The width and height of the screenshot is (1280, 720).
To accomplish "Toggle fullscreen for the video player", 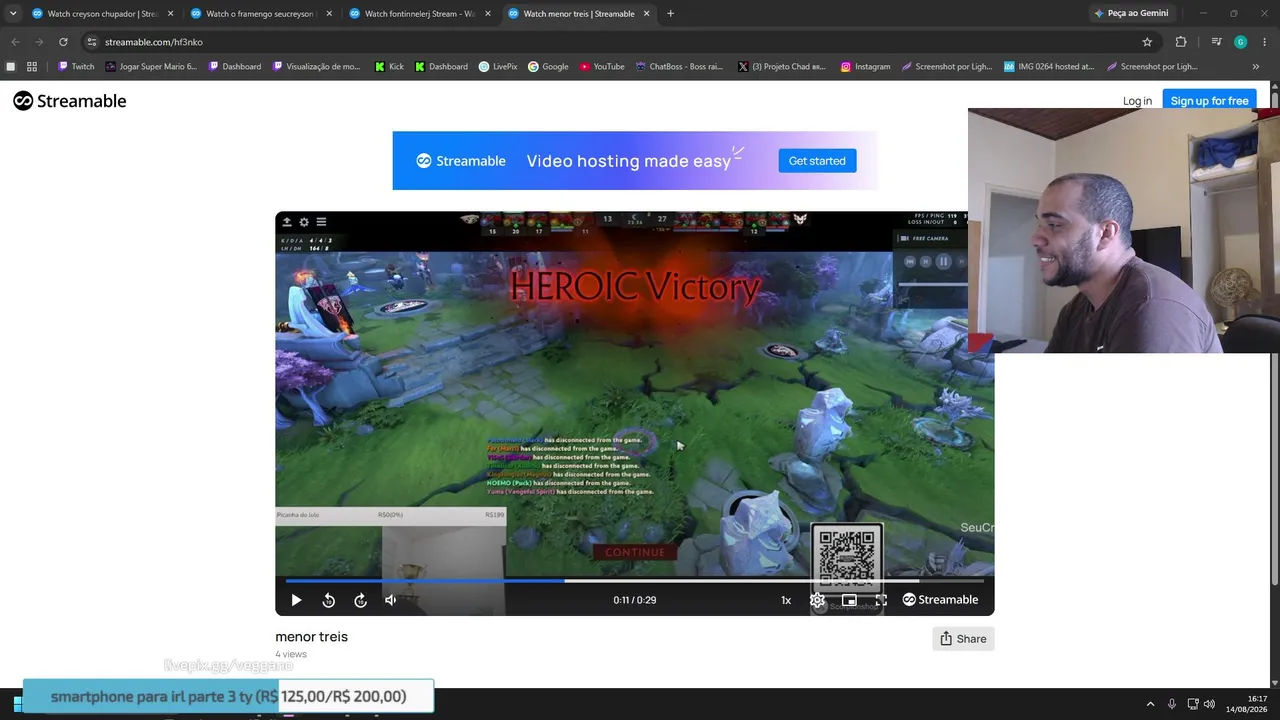I will pyautogui.click(x=881, y=600).
